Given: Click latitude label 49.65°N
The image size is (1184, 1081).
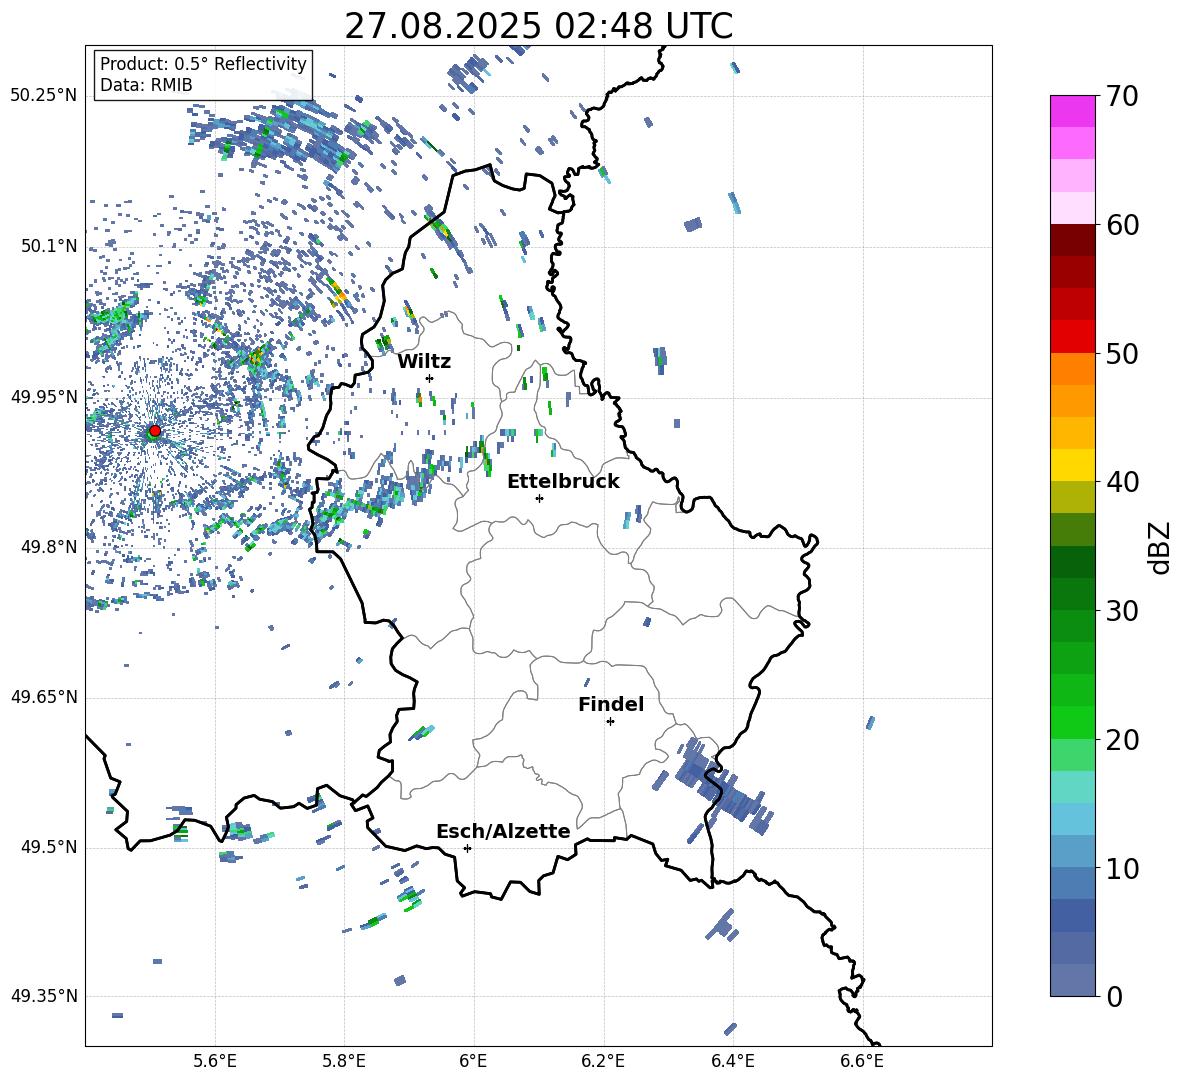Looking at the screenshot, I should pyautogui.click(x=44, y=696).
